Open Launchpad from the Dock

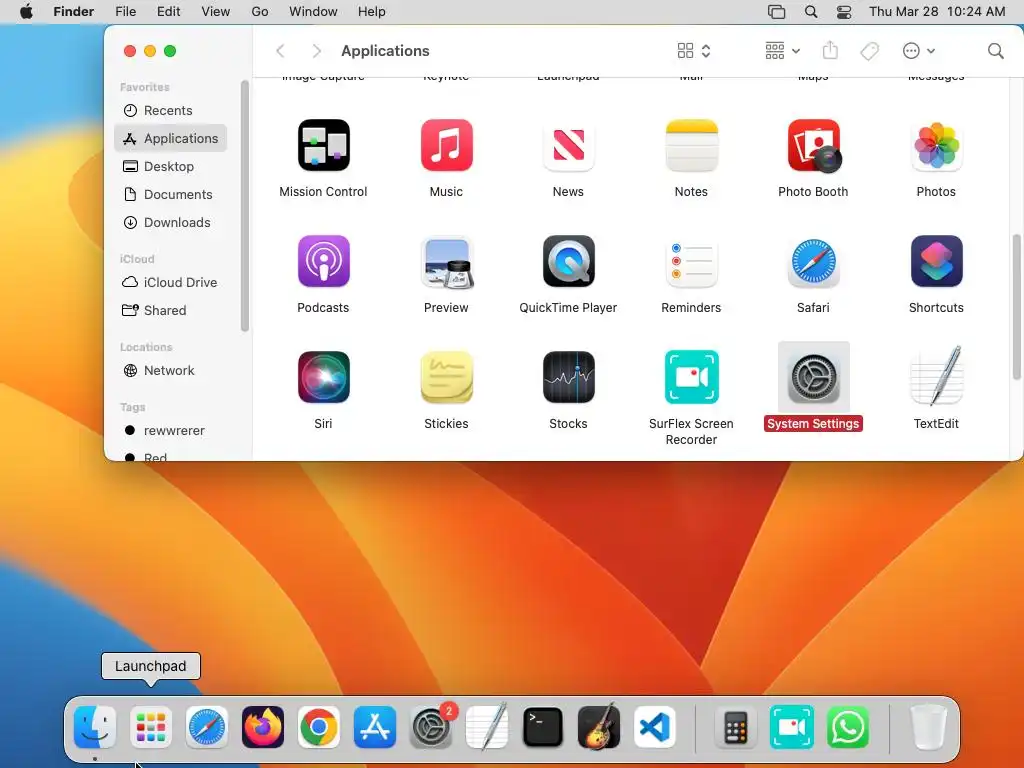pos(151,727)
